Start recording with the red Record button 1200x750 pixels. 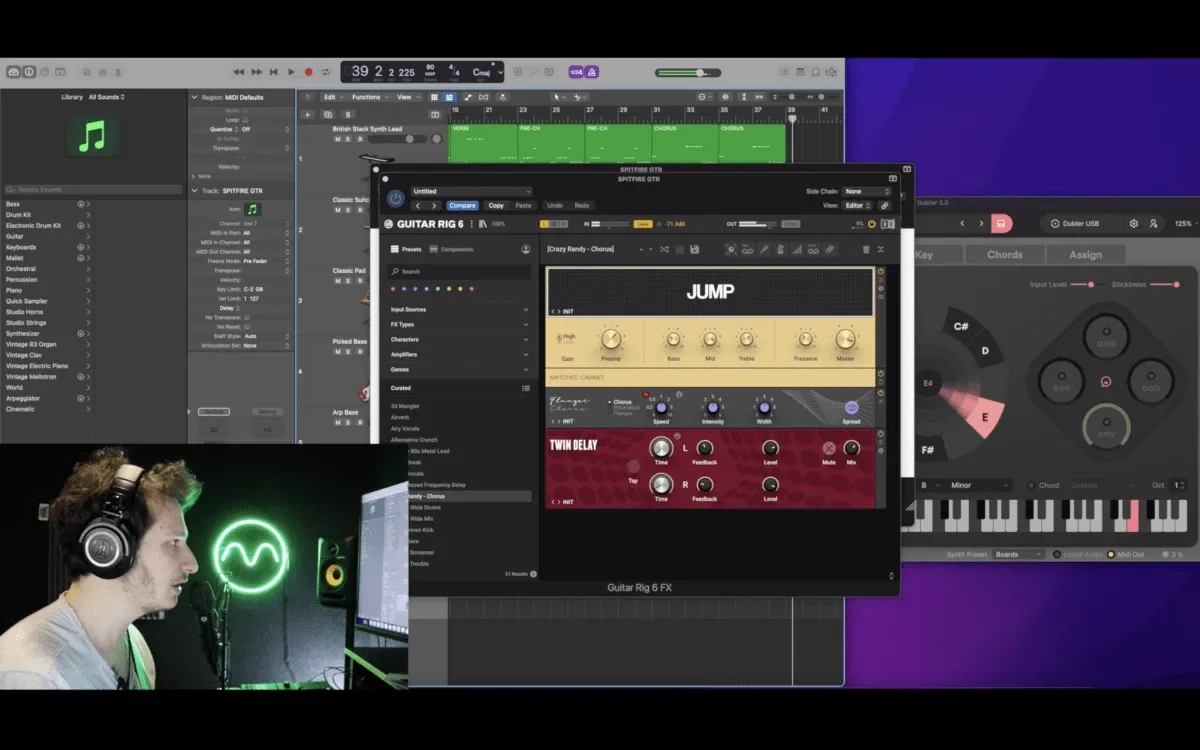tap(308, 72)
